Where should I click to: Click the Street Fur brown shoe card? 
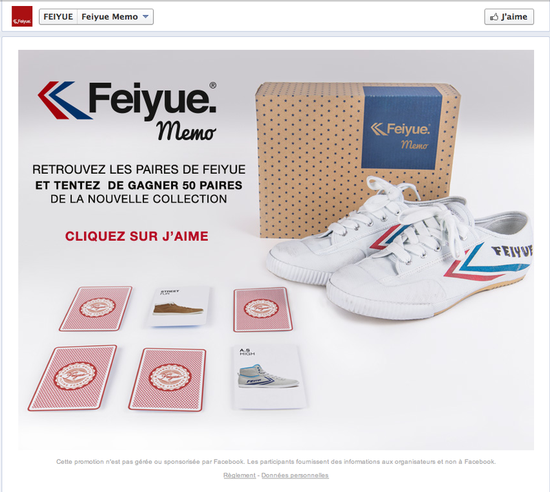point(179,306)
